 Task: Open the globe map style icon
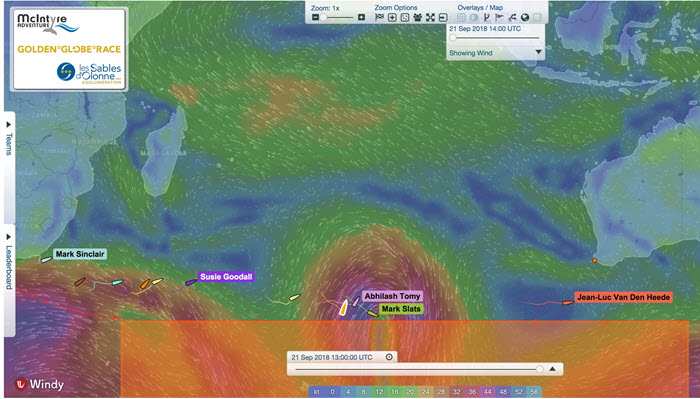coord(525,17)
